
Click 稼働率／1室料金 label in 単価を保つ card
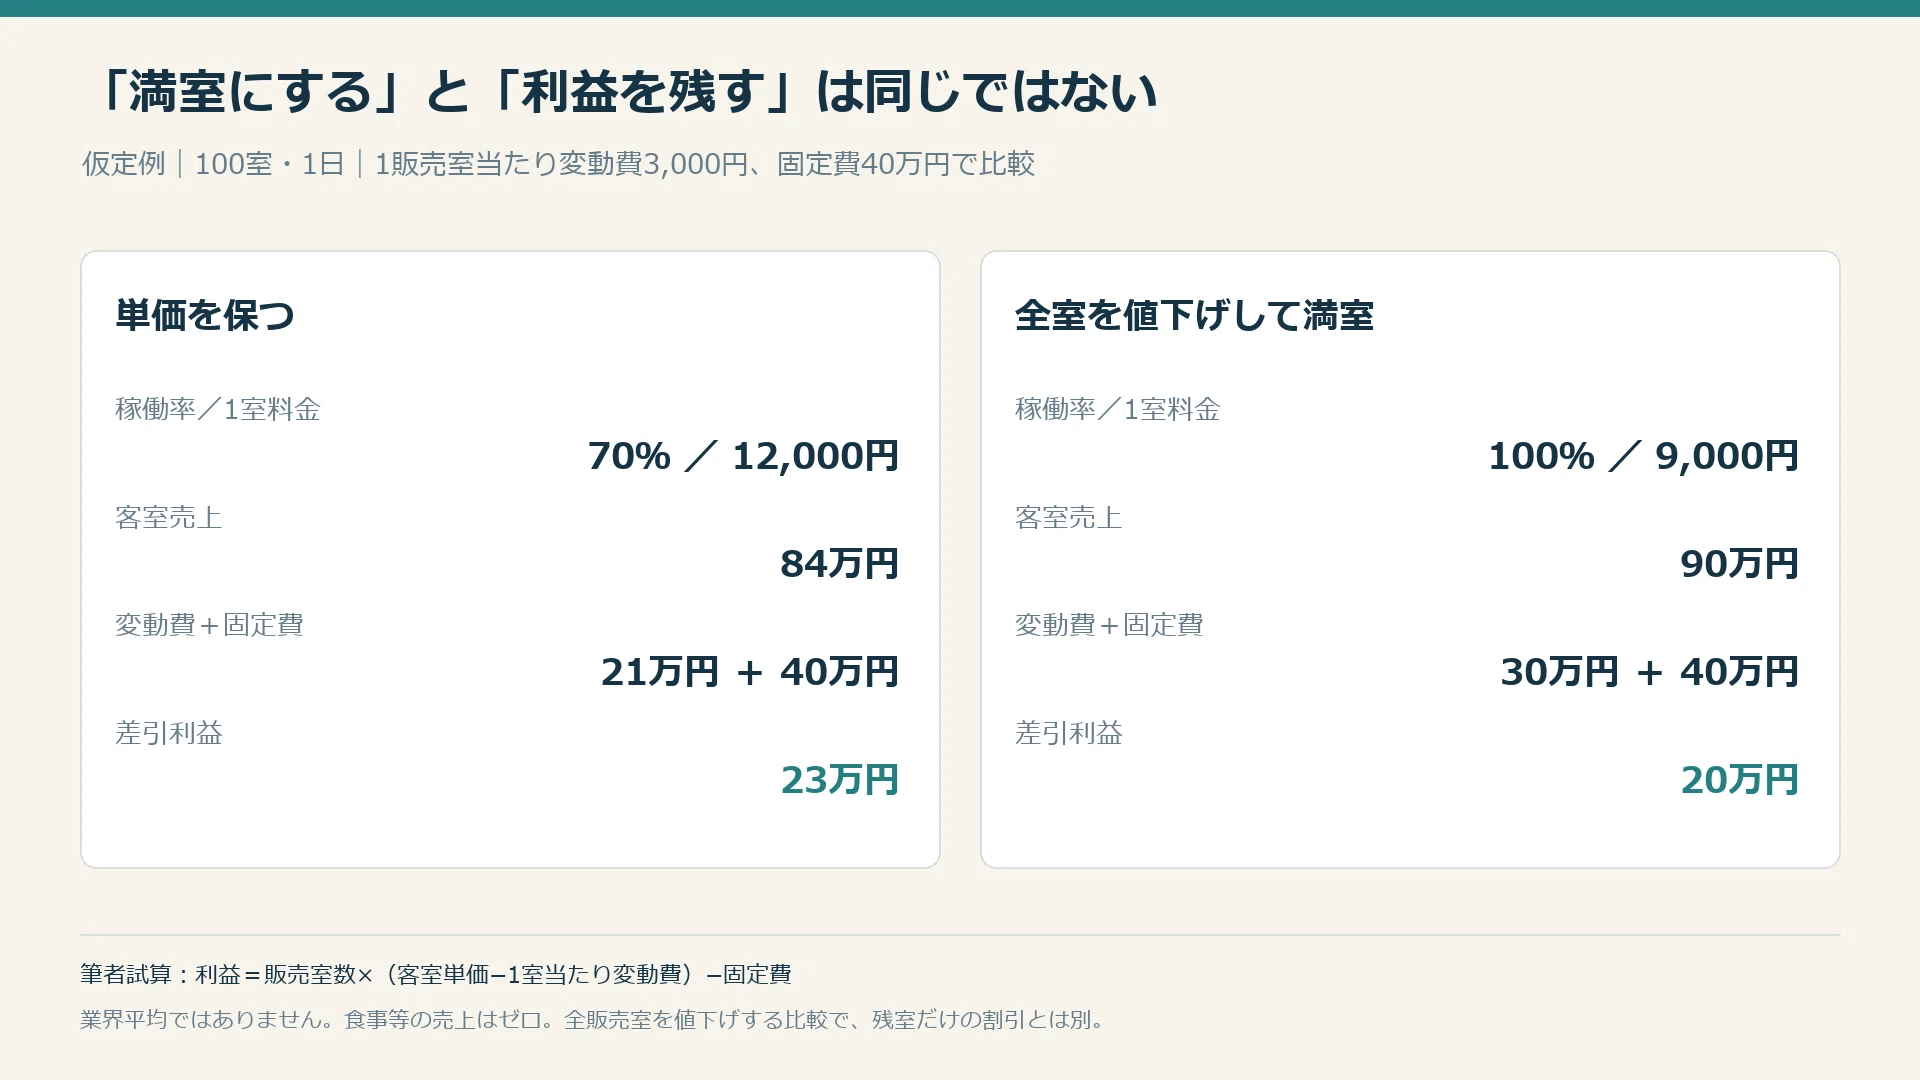click(218, 409)
